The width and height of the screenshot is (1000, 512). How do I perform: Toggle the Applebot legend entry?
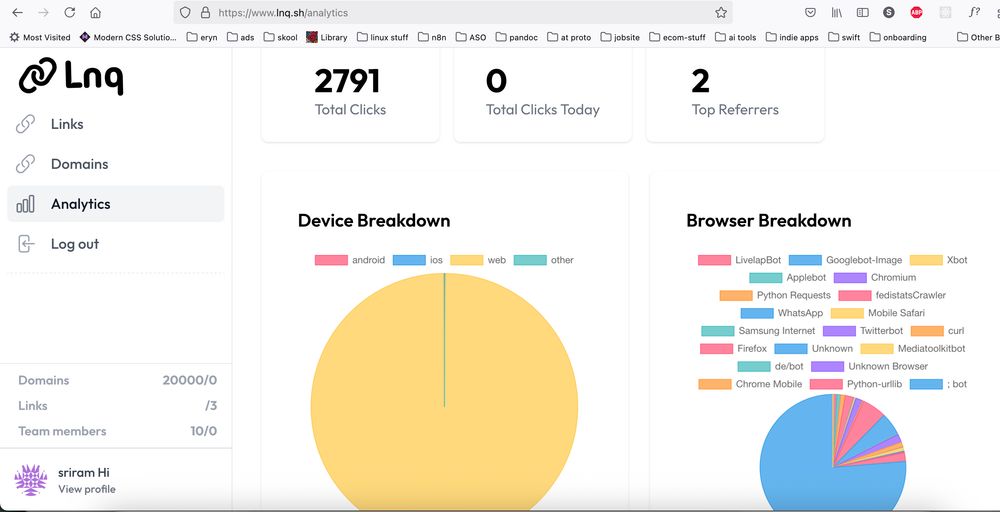(788, 278)
